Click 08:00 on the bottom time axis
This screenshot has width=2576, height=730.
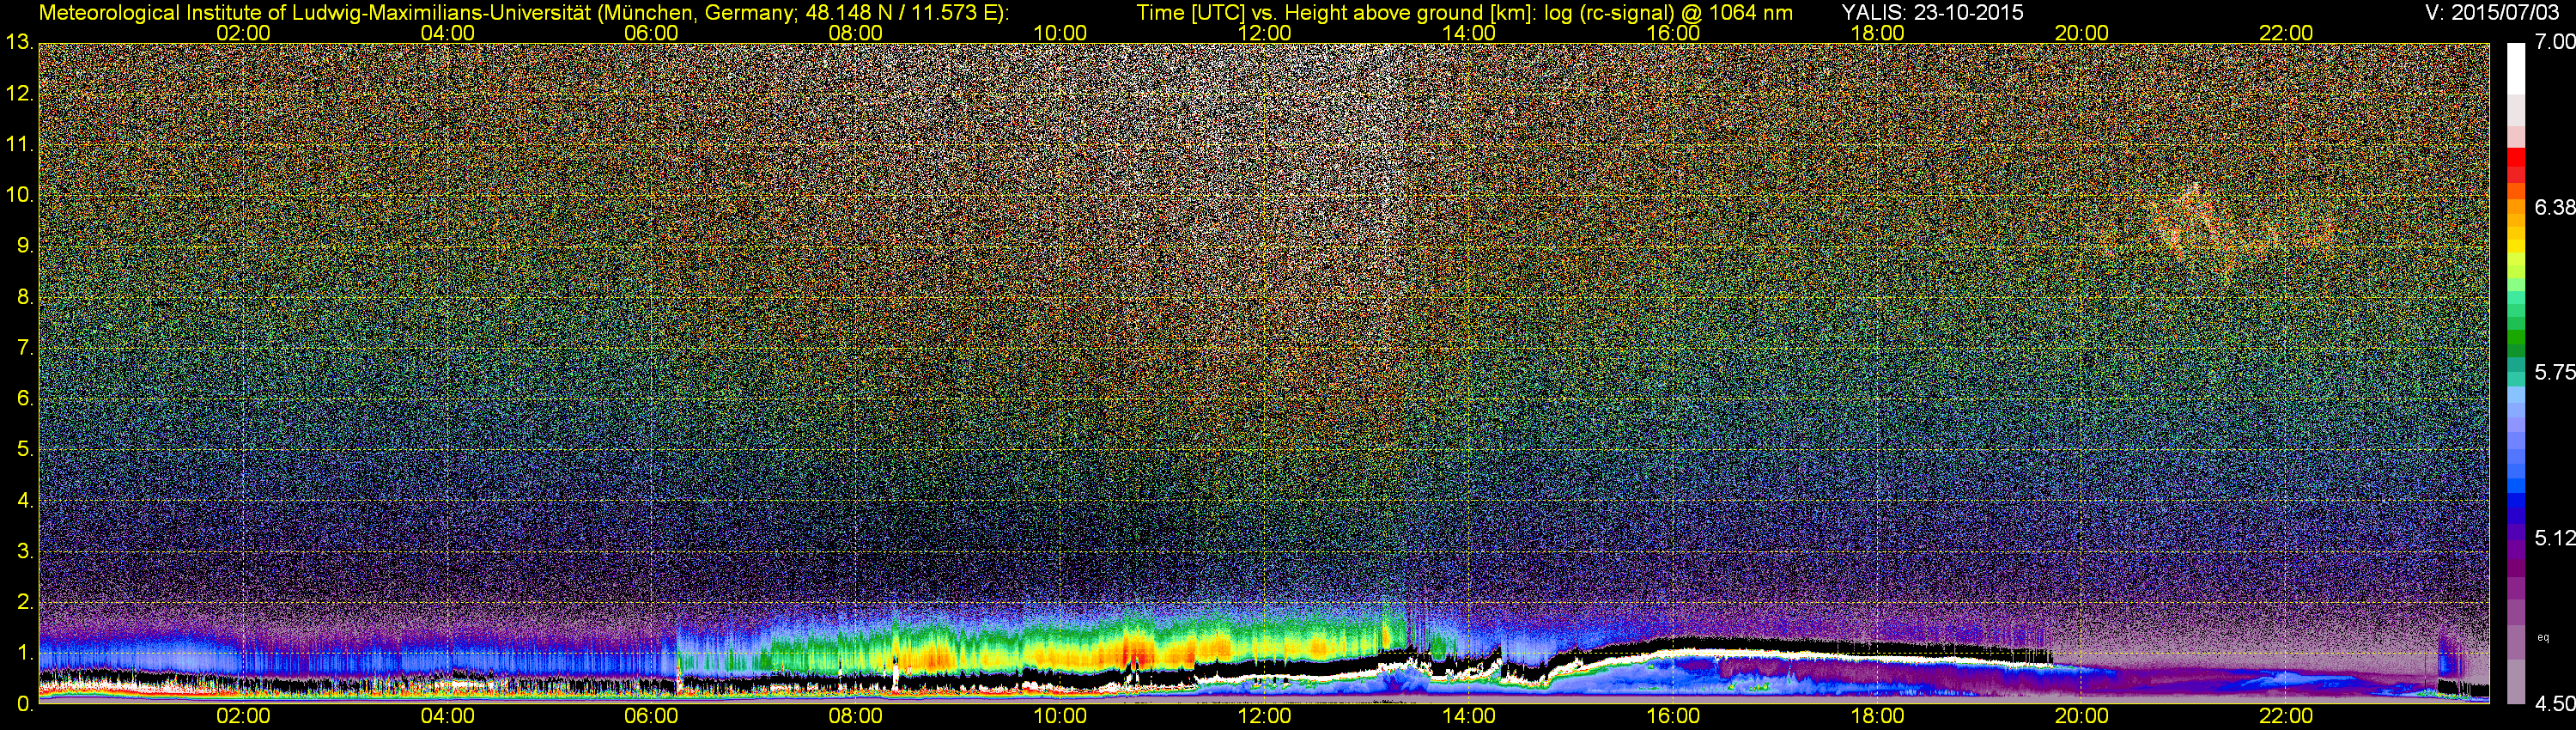click(855, 716)
